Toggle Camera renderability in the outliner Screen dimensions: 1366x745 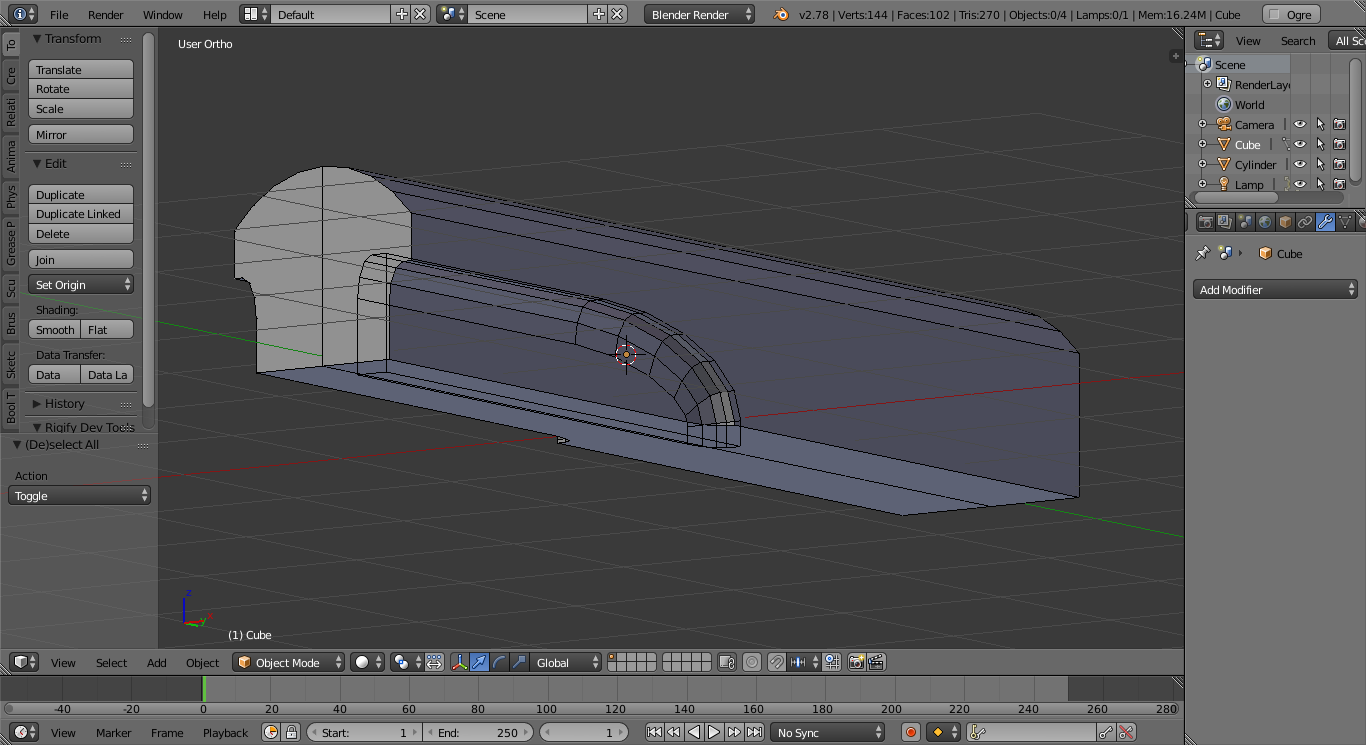coord(1339,125)
